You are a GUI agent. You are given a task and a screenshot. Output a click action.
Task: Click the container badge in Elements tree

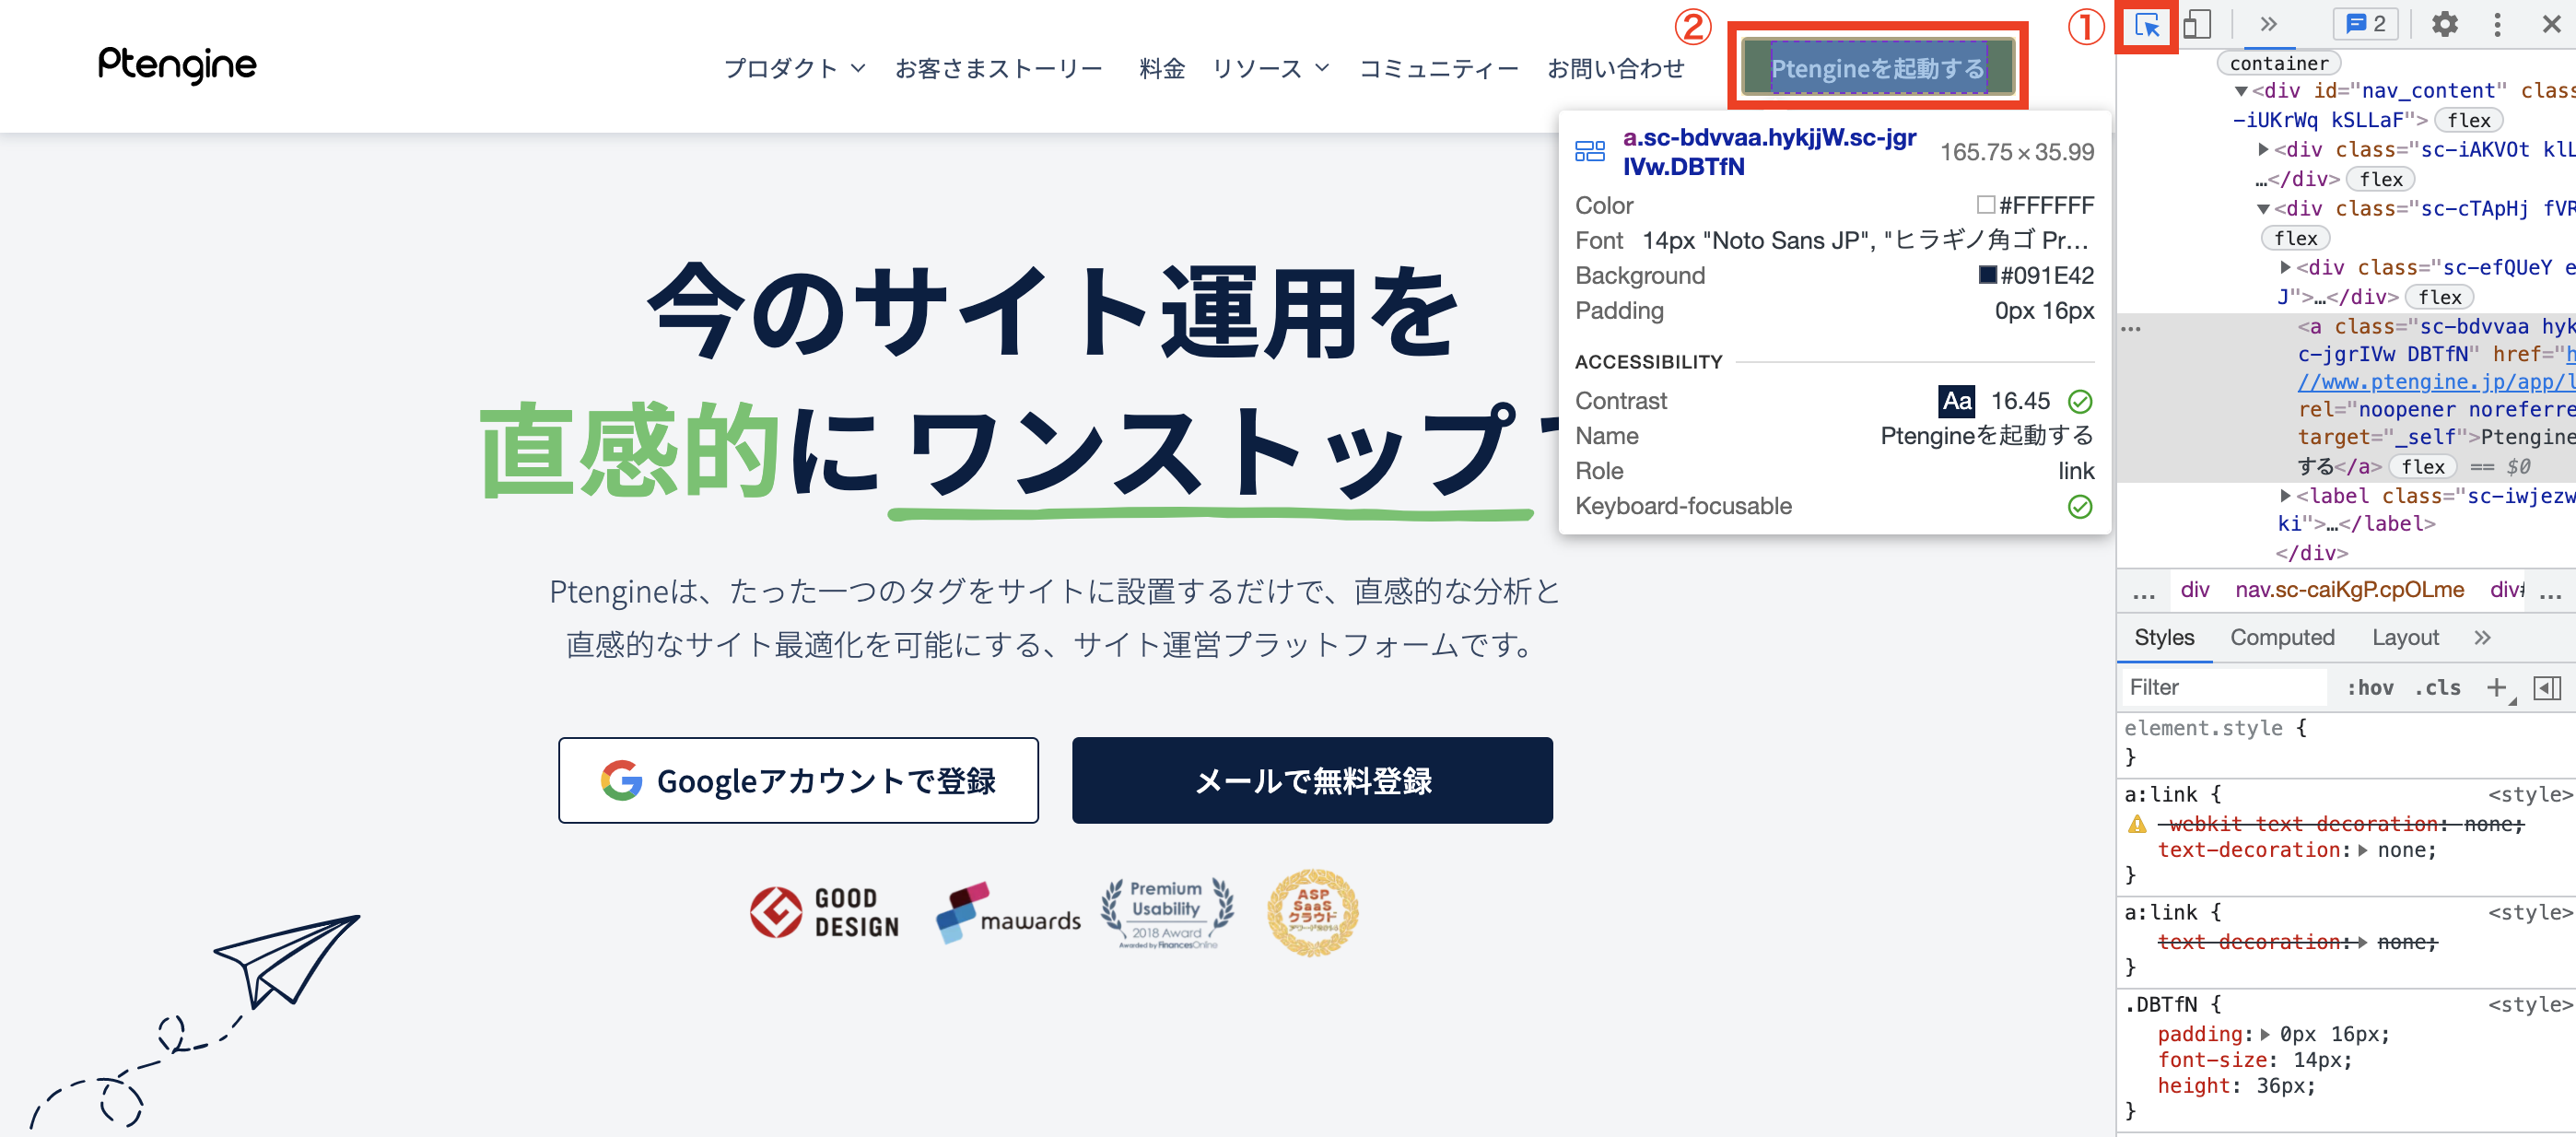click(2278, 63)
